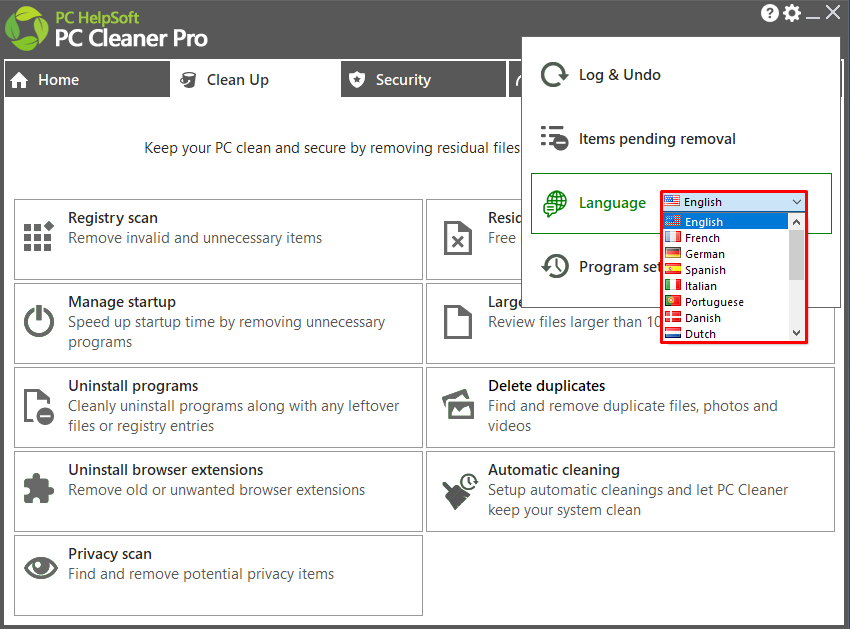This screenshot has height=629, width=850.
Task: Open Log & Undo menu entry
Action: pyautogui.click(x=681, y=75)
